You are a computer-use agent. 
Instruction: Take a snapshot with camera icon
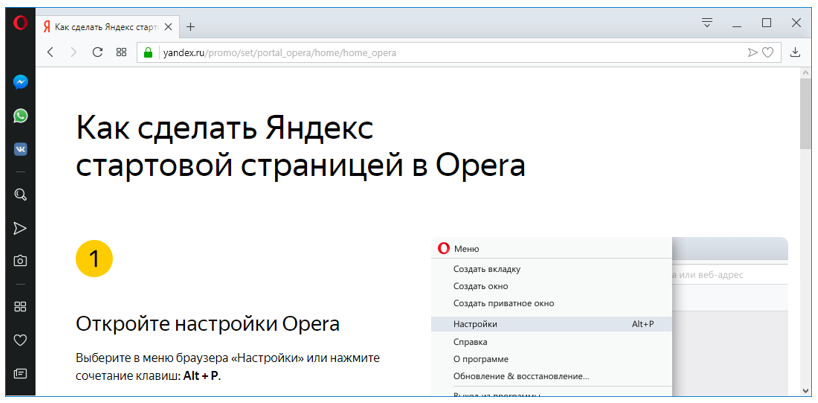[x=20, y=261]
